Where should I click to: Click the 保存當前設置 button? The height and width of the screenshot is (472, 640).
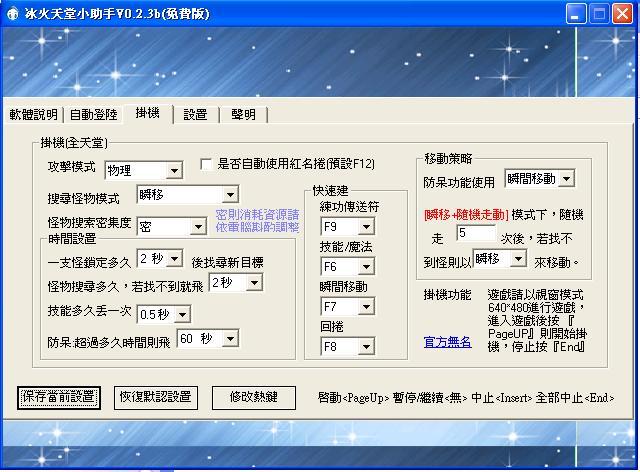point(59,397)
